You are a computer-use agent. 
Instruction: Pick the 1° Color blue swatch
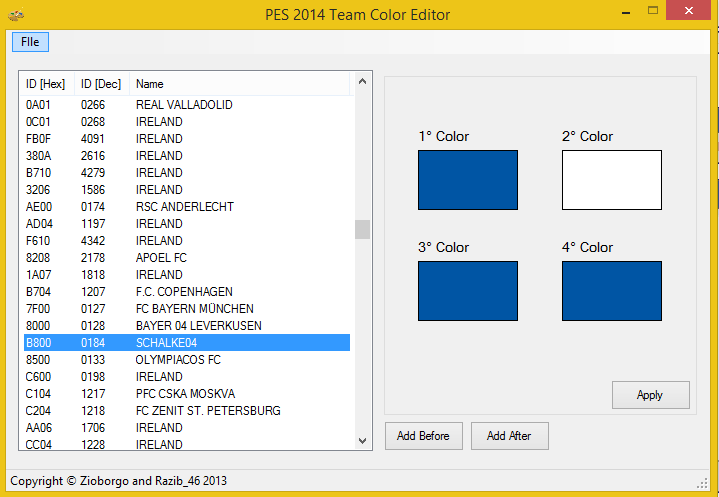pyautogui.click(x=467, y=180)
